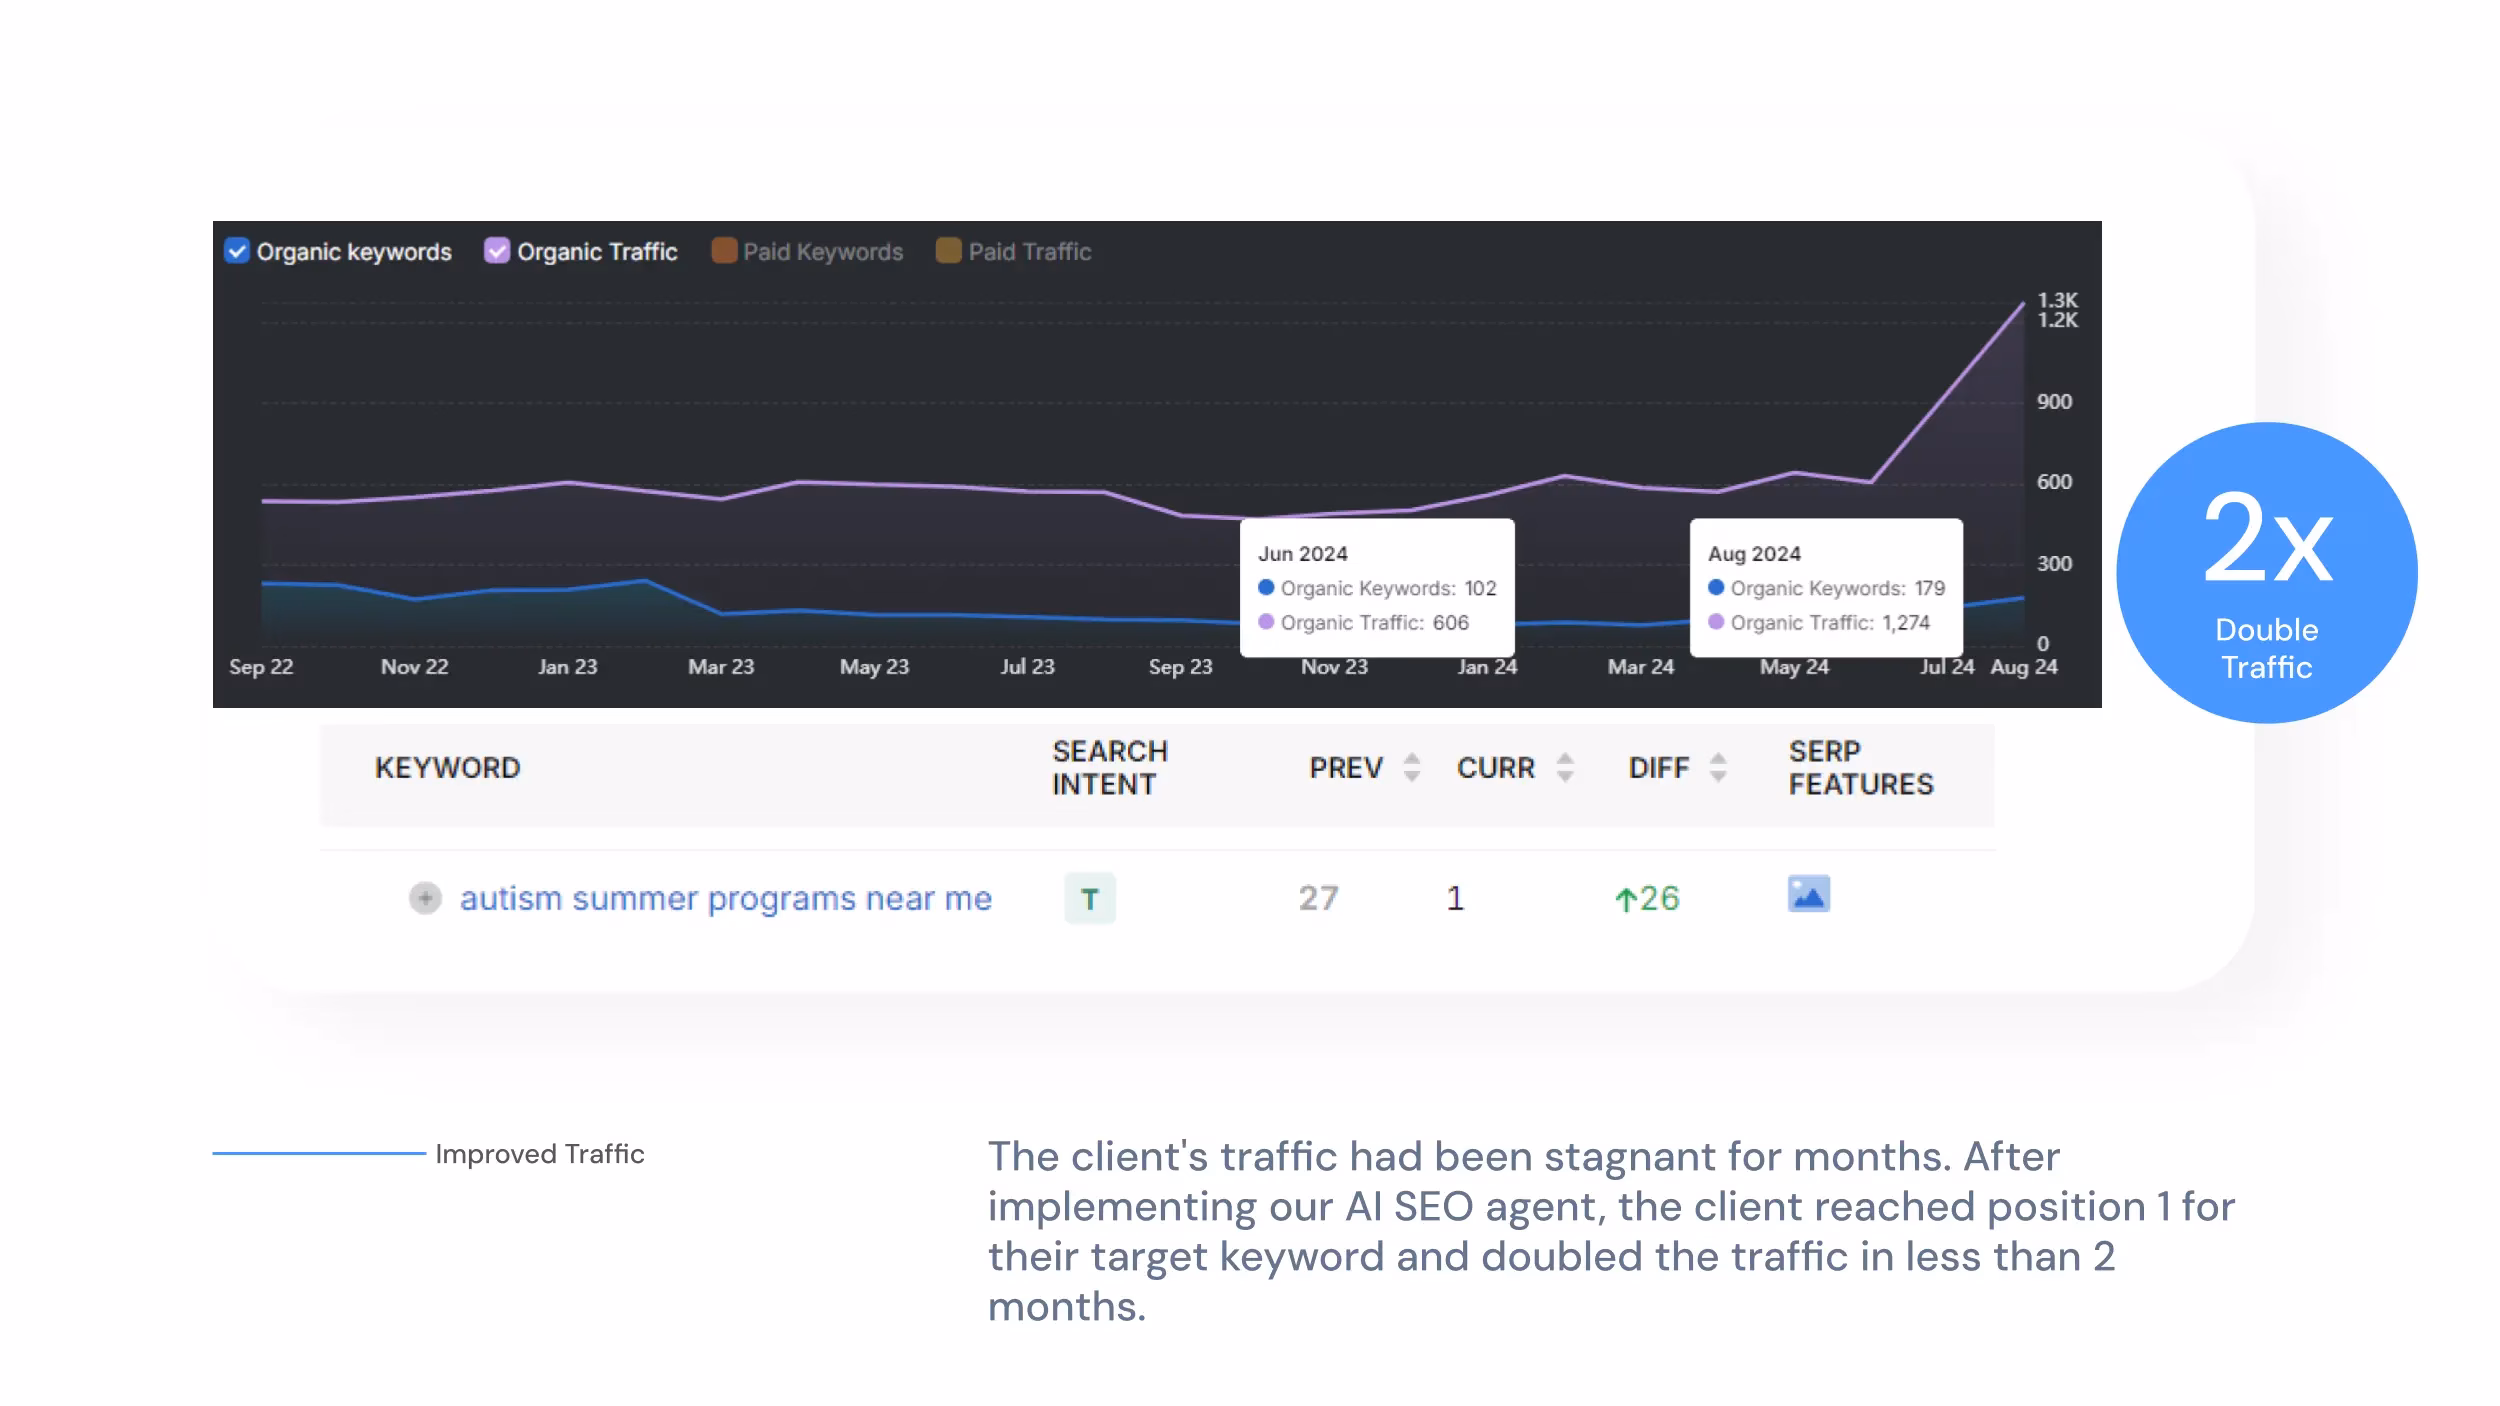Click the Jun 2024 tooltip box
The width and height of the screenshot is (2500, 1406).
pos(1376,587)
